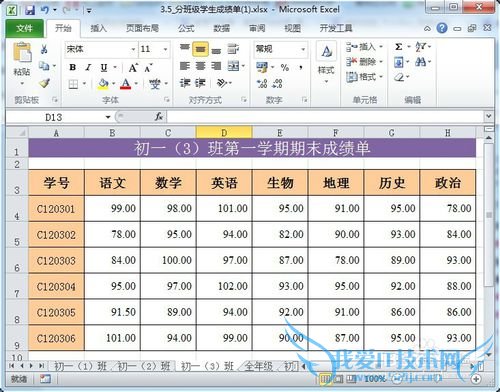Align text left
500x392 pixels.
coord(185,66)
